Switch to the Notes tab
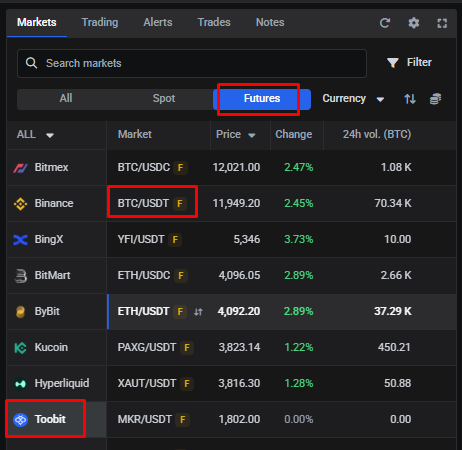The width and height of the screenshot is (462, 450). coord(270,22)
